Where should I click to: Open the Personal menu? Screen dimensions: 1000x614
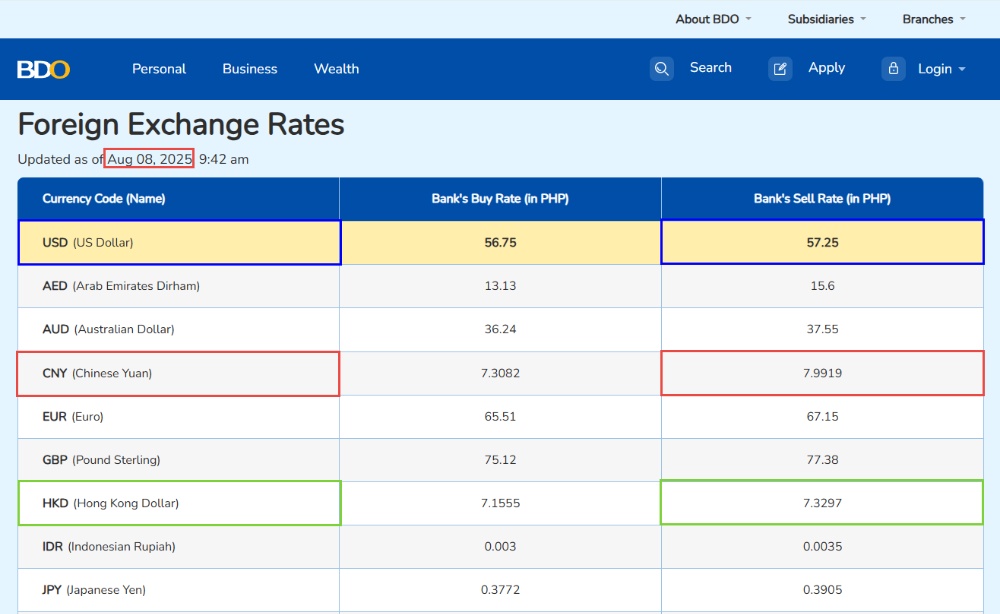coord(159,69)
